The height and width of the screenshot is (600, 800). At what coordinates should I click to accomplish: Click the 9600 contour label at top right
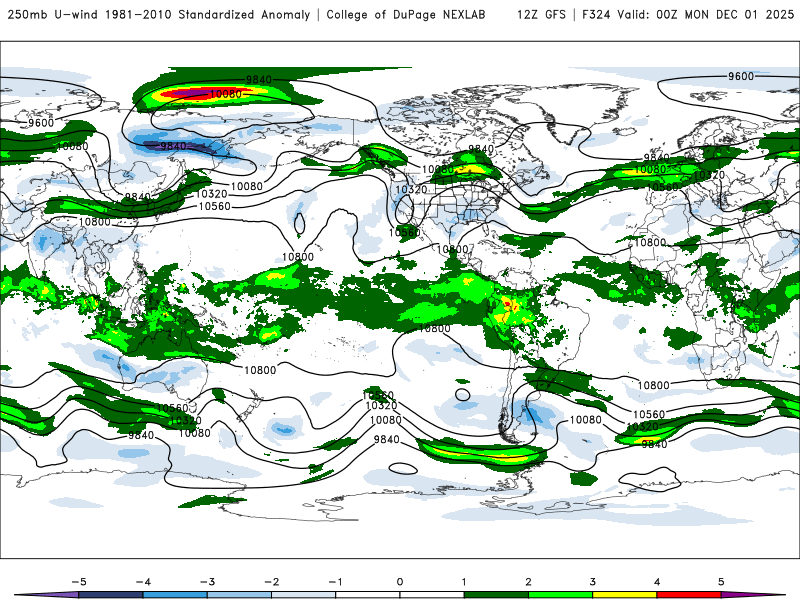(x=741, y=76)
